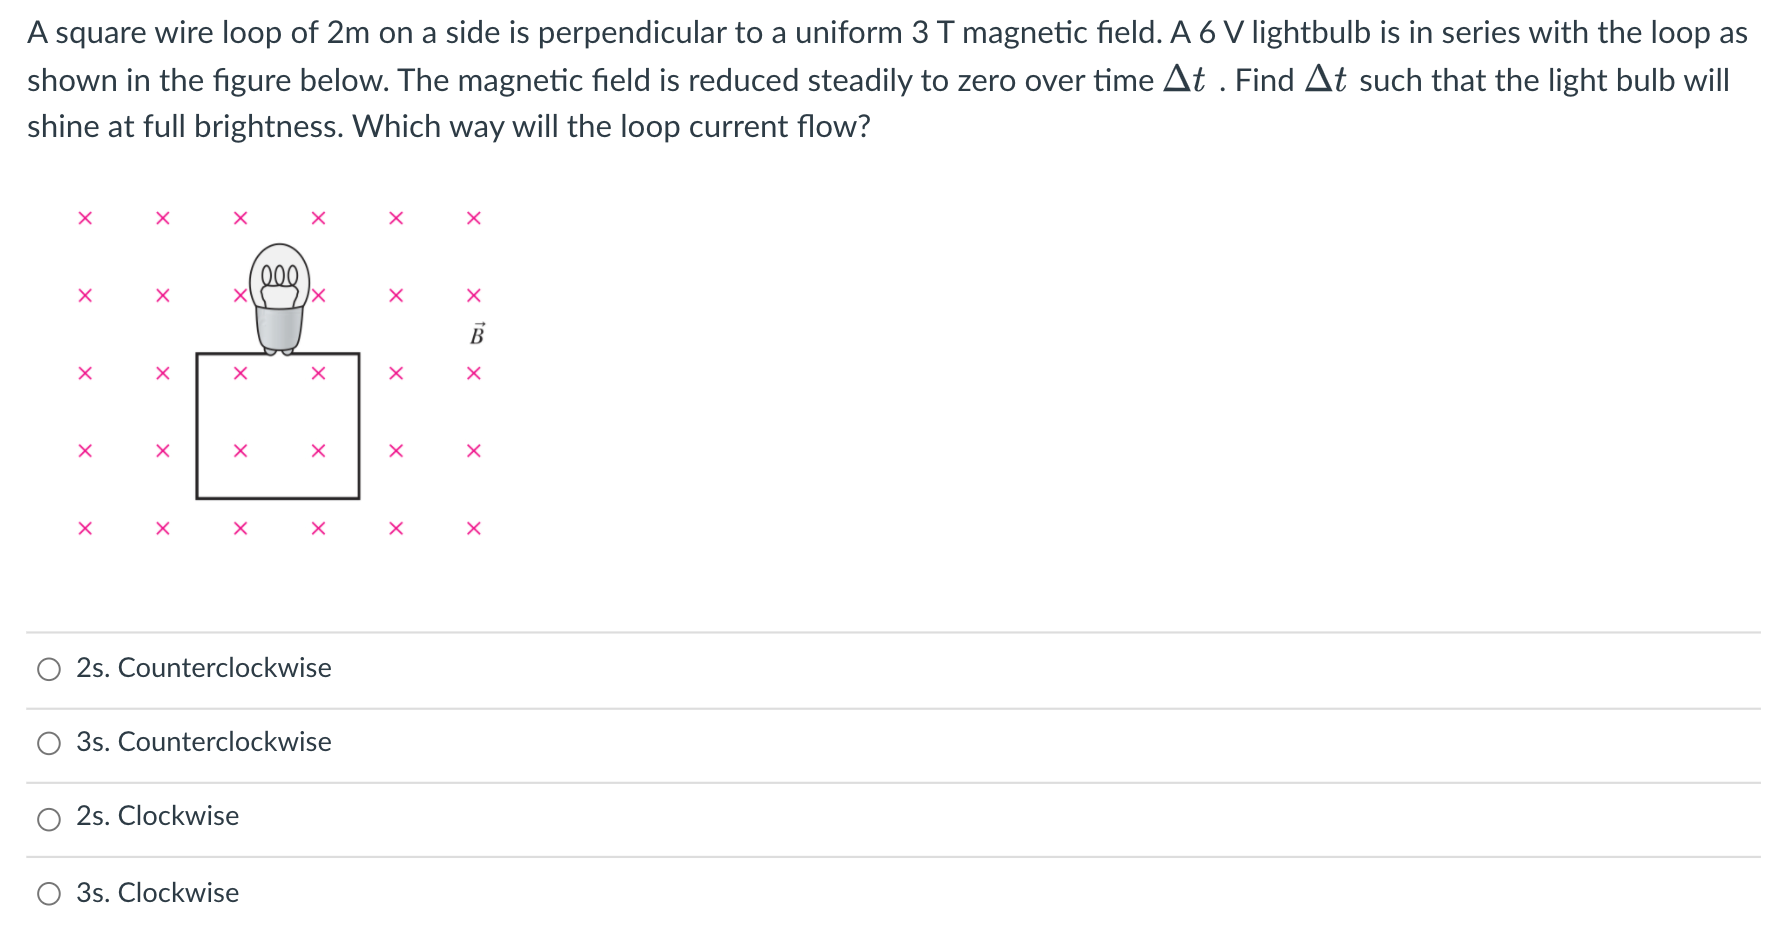The image size is (1776, 940).
Task: Click the square wire loop in the diagram
Action: point(277,424)
